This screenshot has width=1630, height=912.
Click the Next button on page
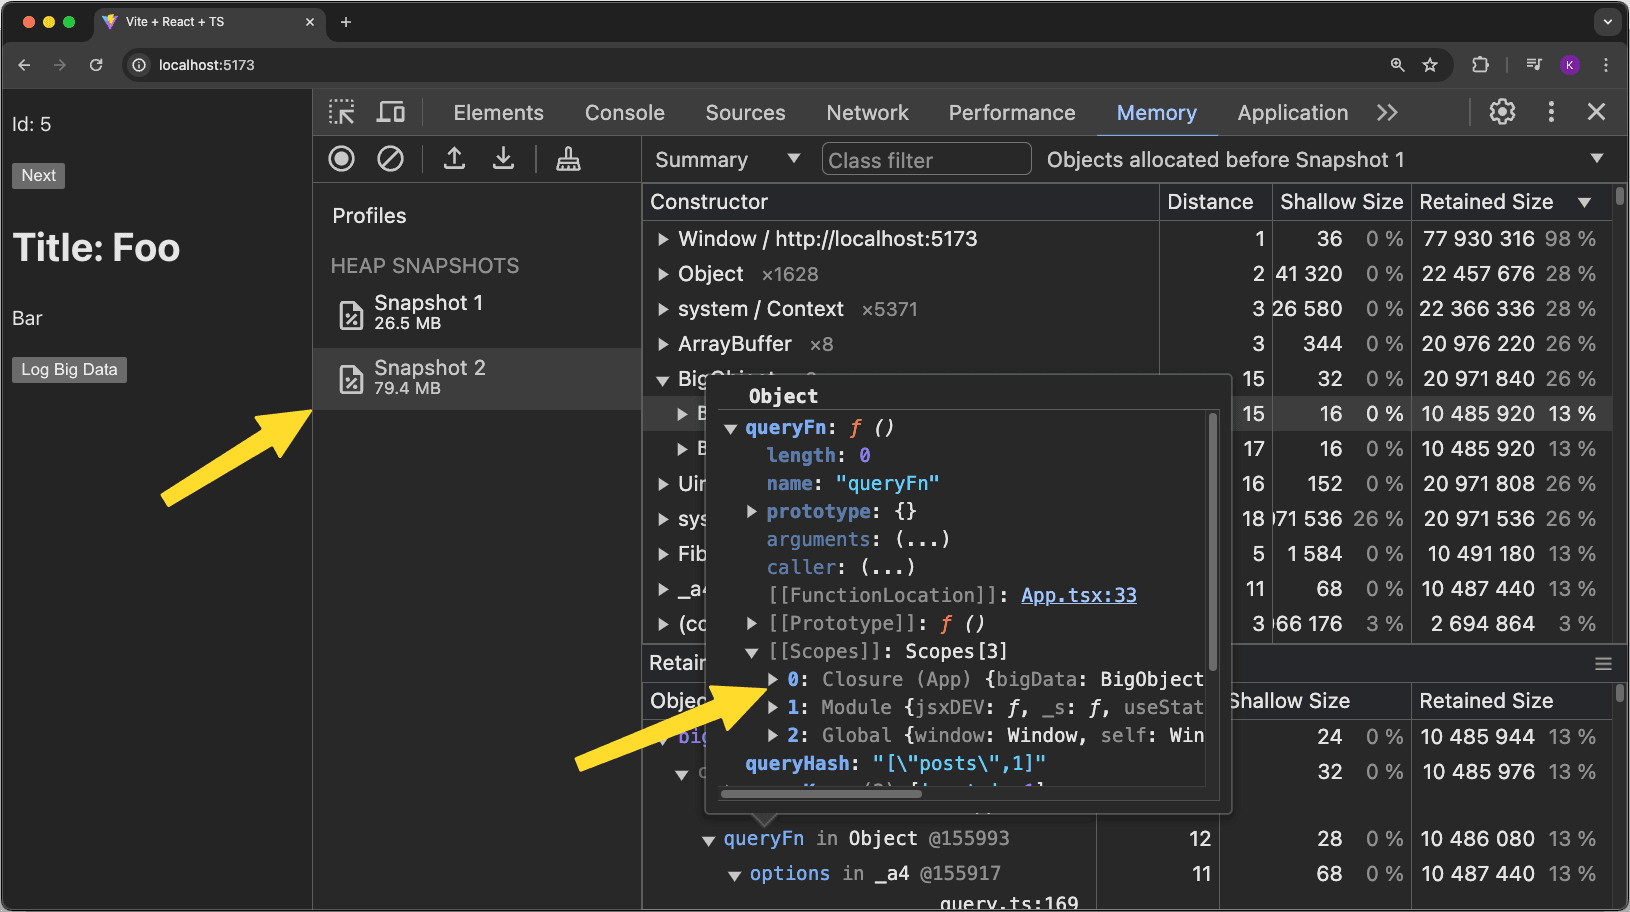point(39,176)
